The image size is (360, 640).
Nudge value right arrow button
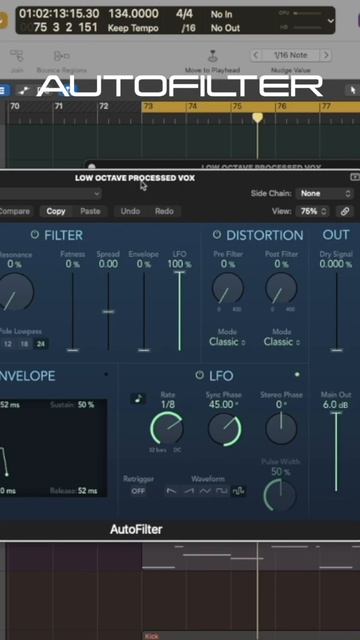pos(326,55)
